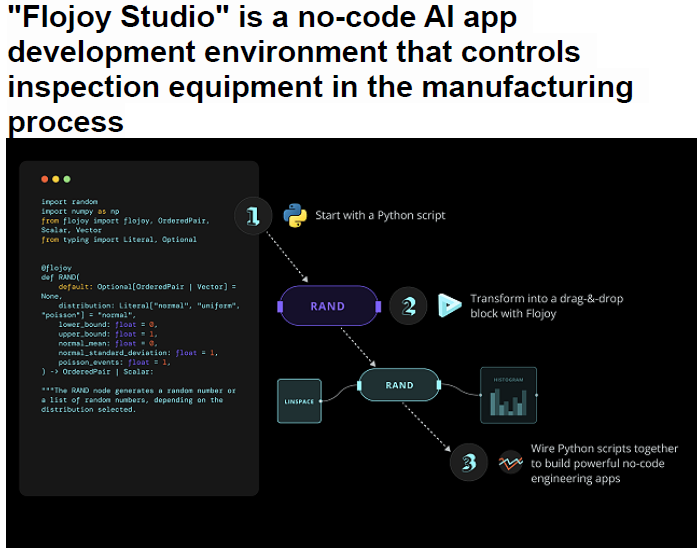The height and width of the screenshot is (550, 700).
Task: Click 'from typing import Literal, Optional' line
Action: 119,240
